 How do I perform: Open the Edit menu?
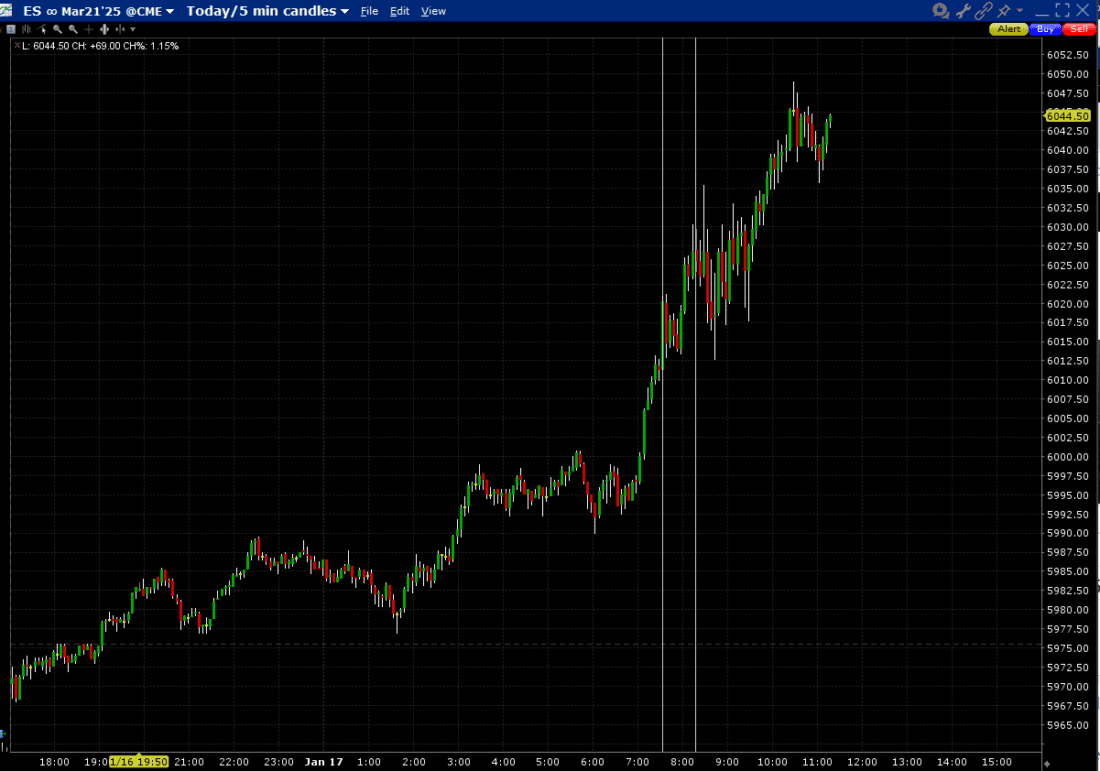pyautogui.click(x=400, y=11)
